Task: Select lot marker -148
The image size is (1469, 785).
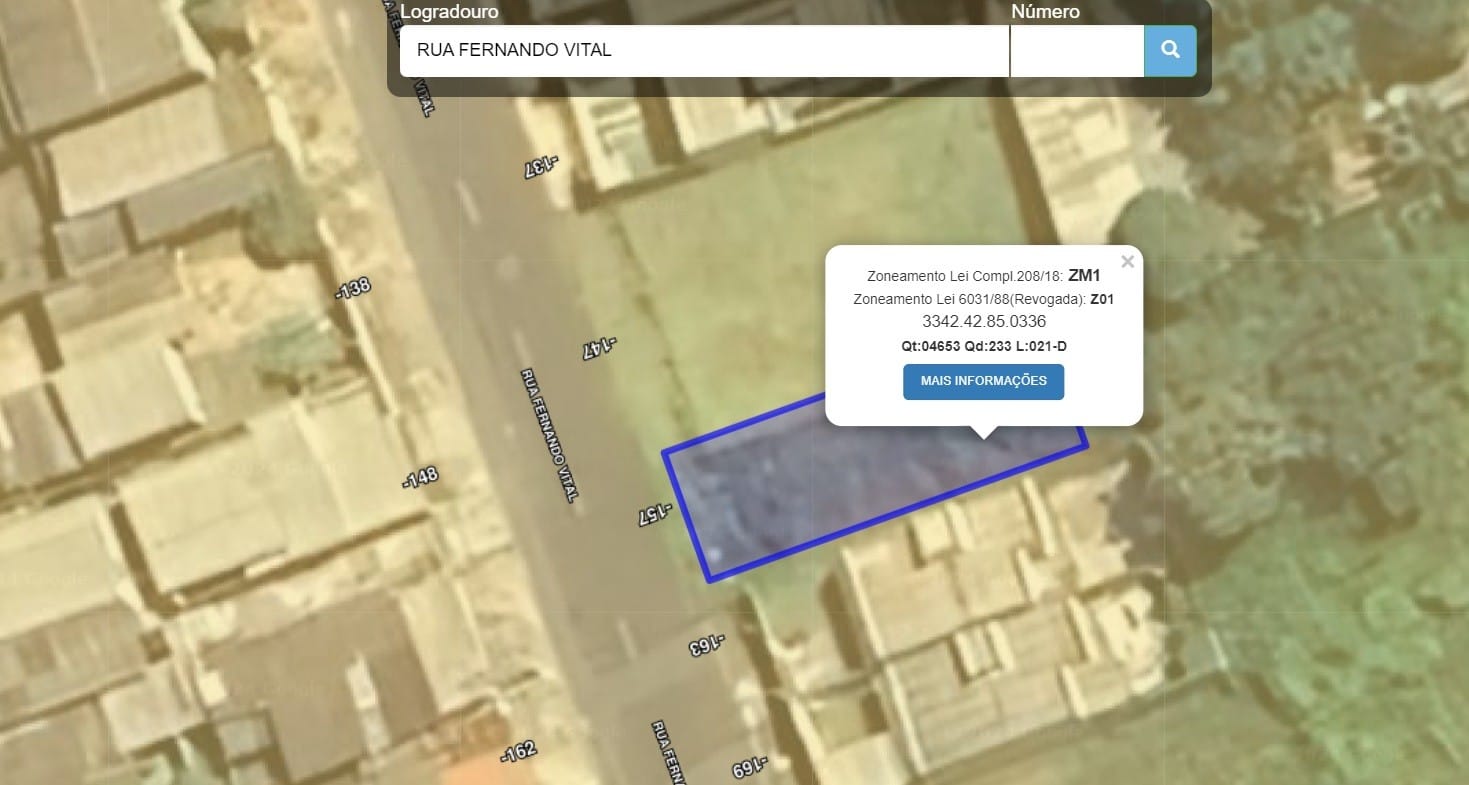Action: click(x=420, y=477)
